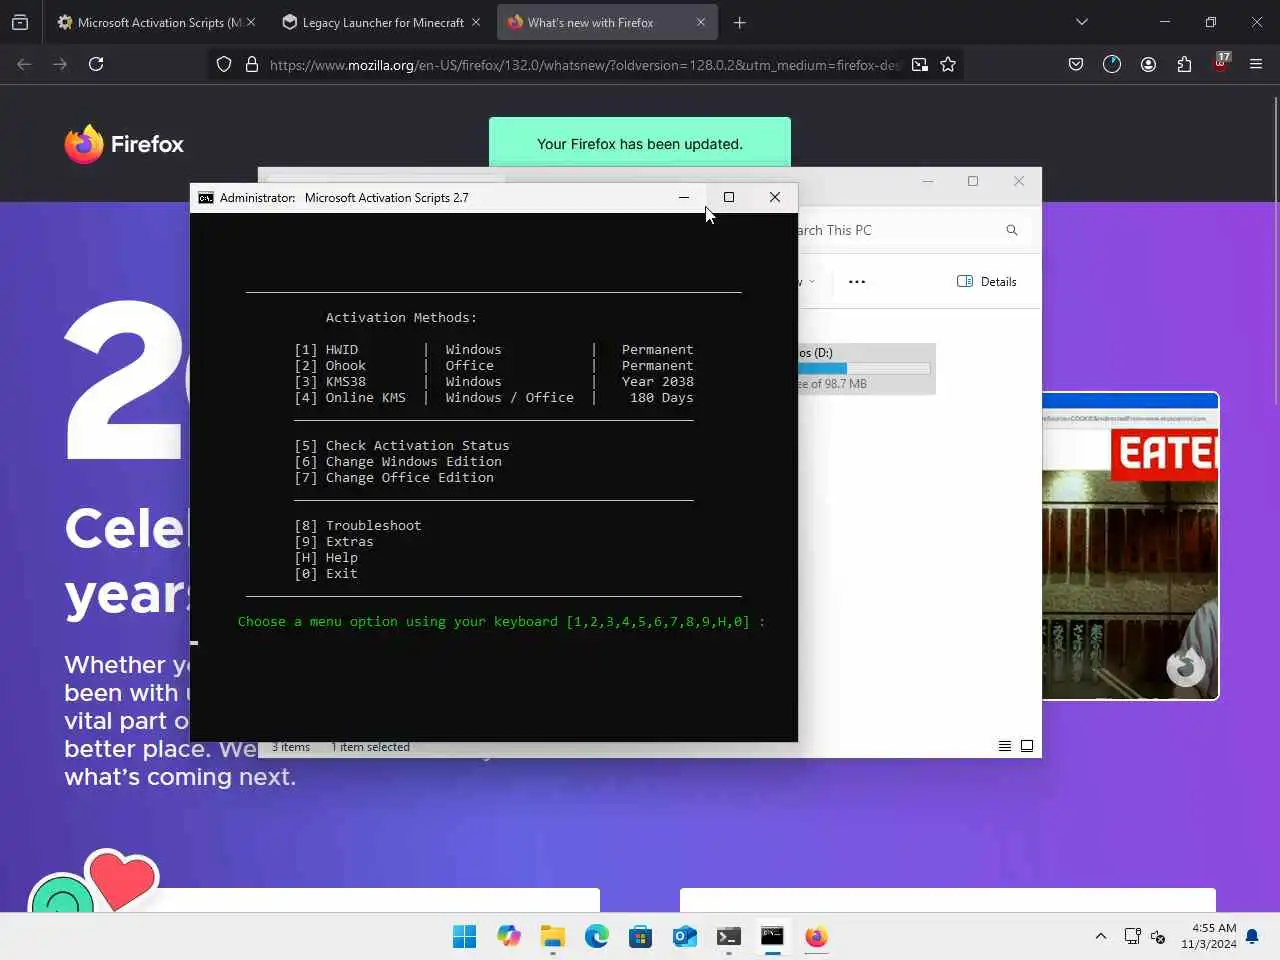Launch Microsoft Edge from the taskbar
The width and height of the screenshot is (1280, 960).
click(x=597, y=936)
